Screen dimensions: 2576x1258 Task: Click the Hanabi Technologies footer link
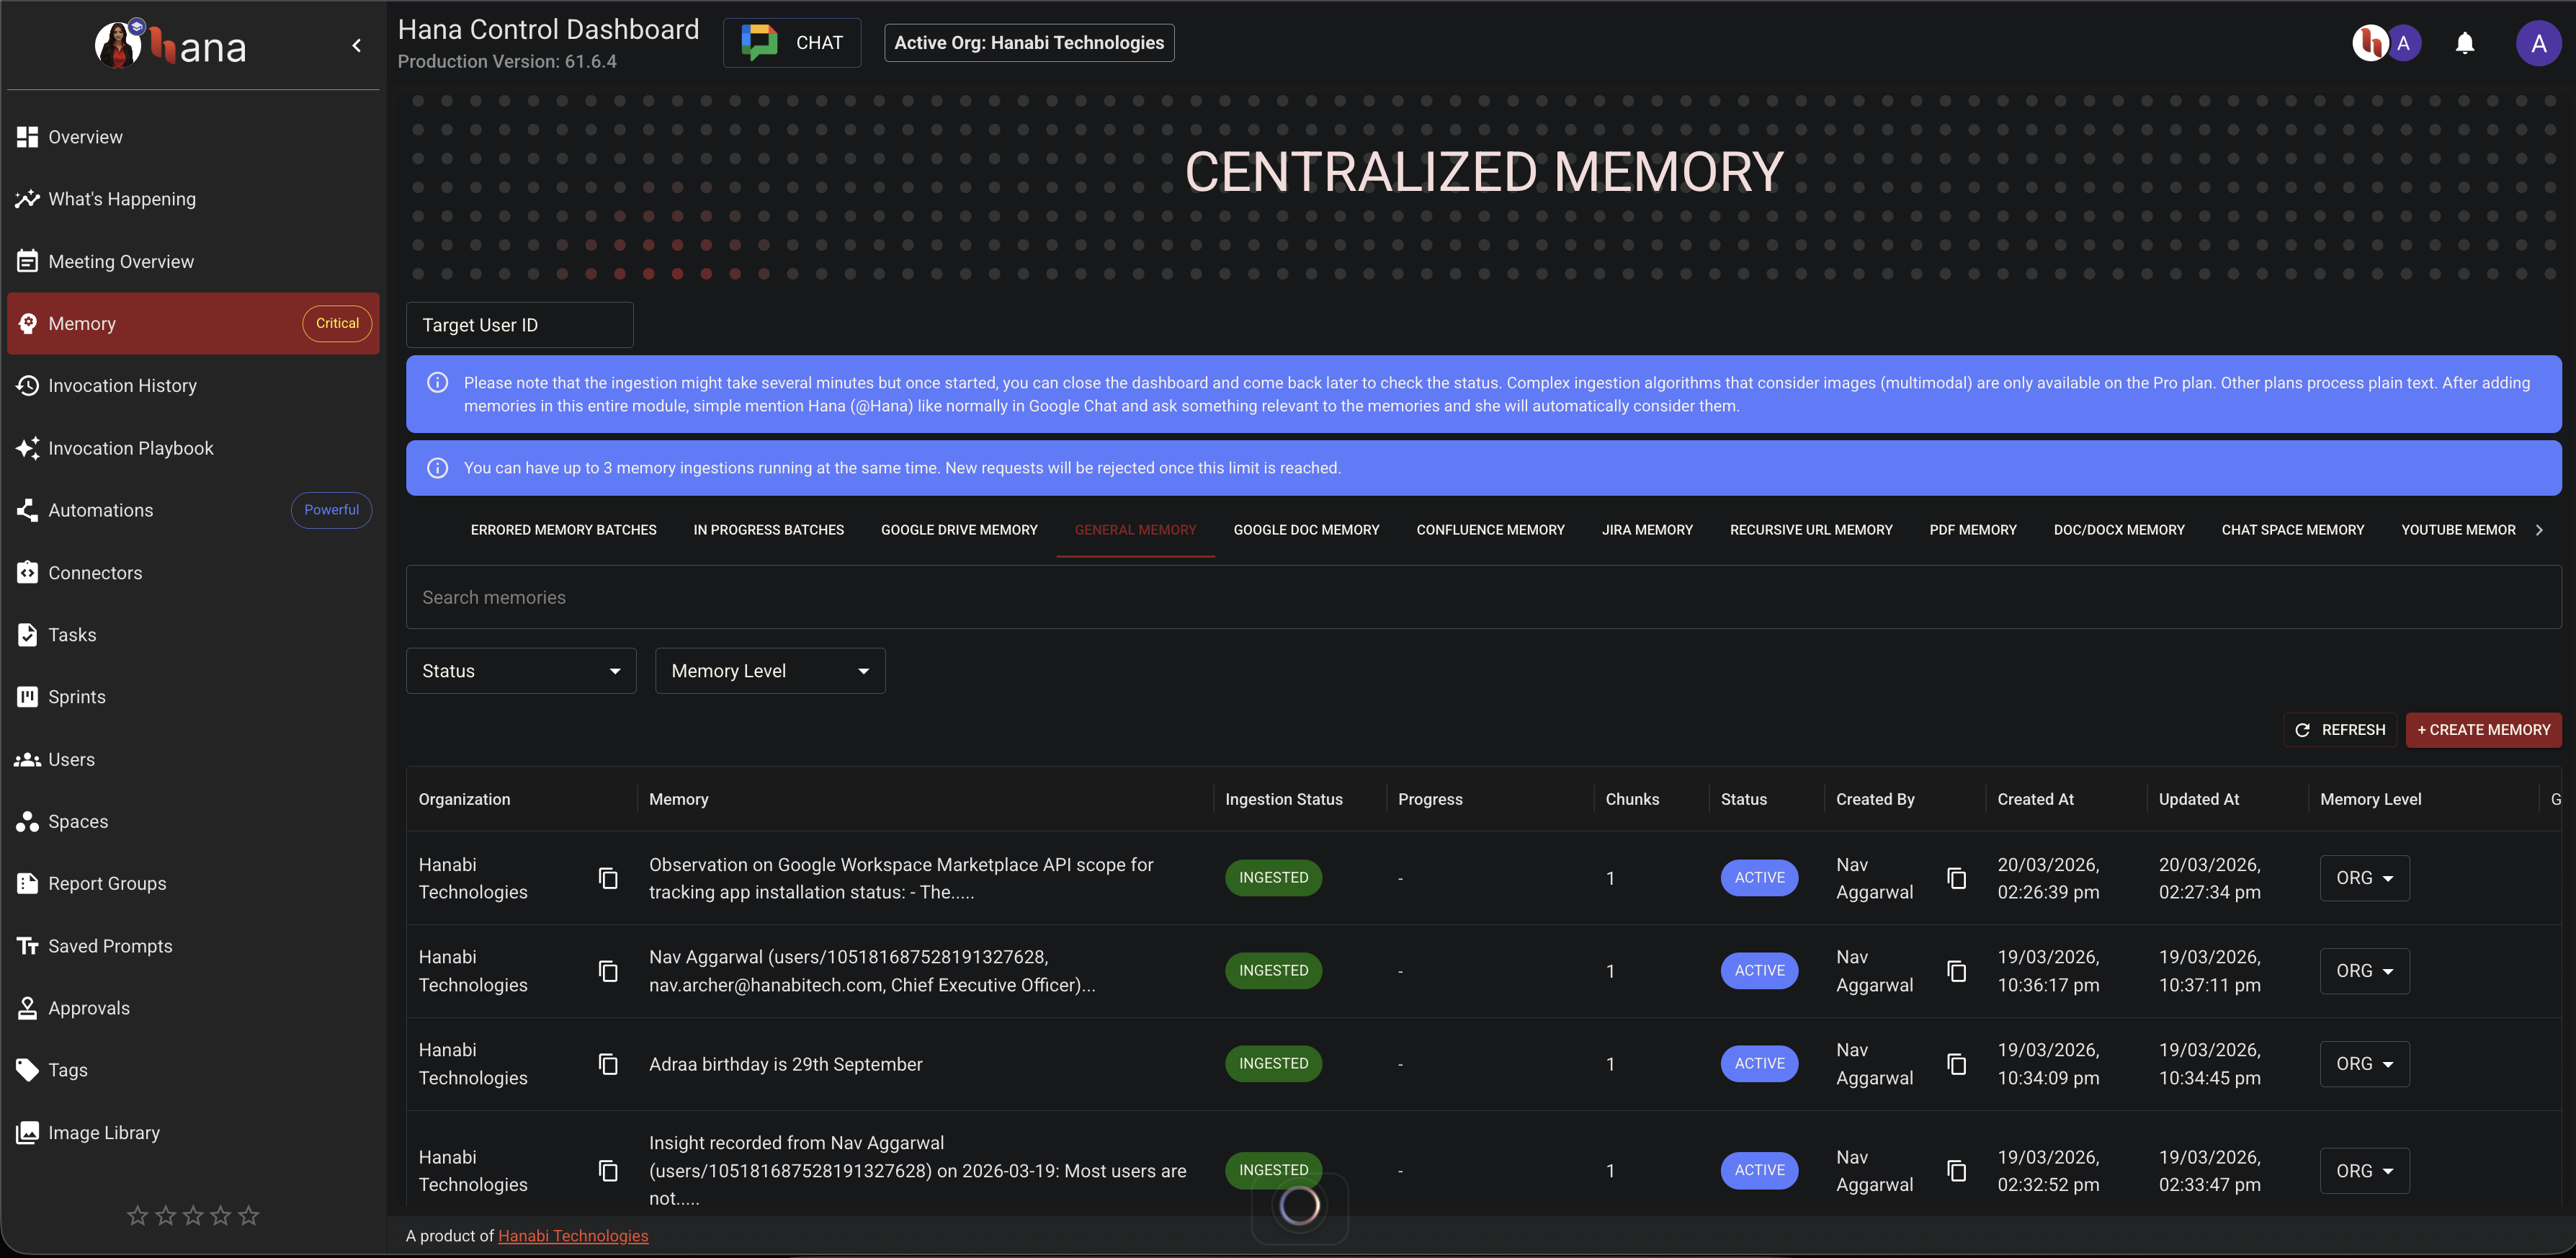pos(573,1236)
